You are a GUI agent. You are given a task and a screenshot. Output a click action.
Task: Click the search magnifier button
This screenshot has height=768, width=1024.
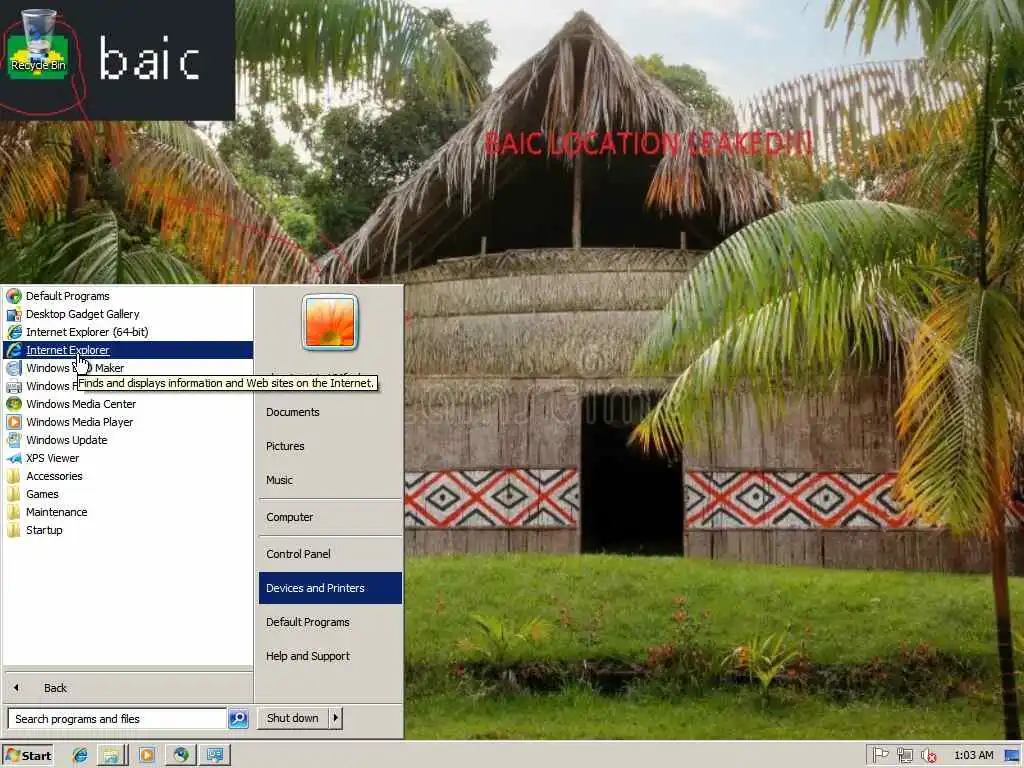(x=238, y=718)
